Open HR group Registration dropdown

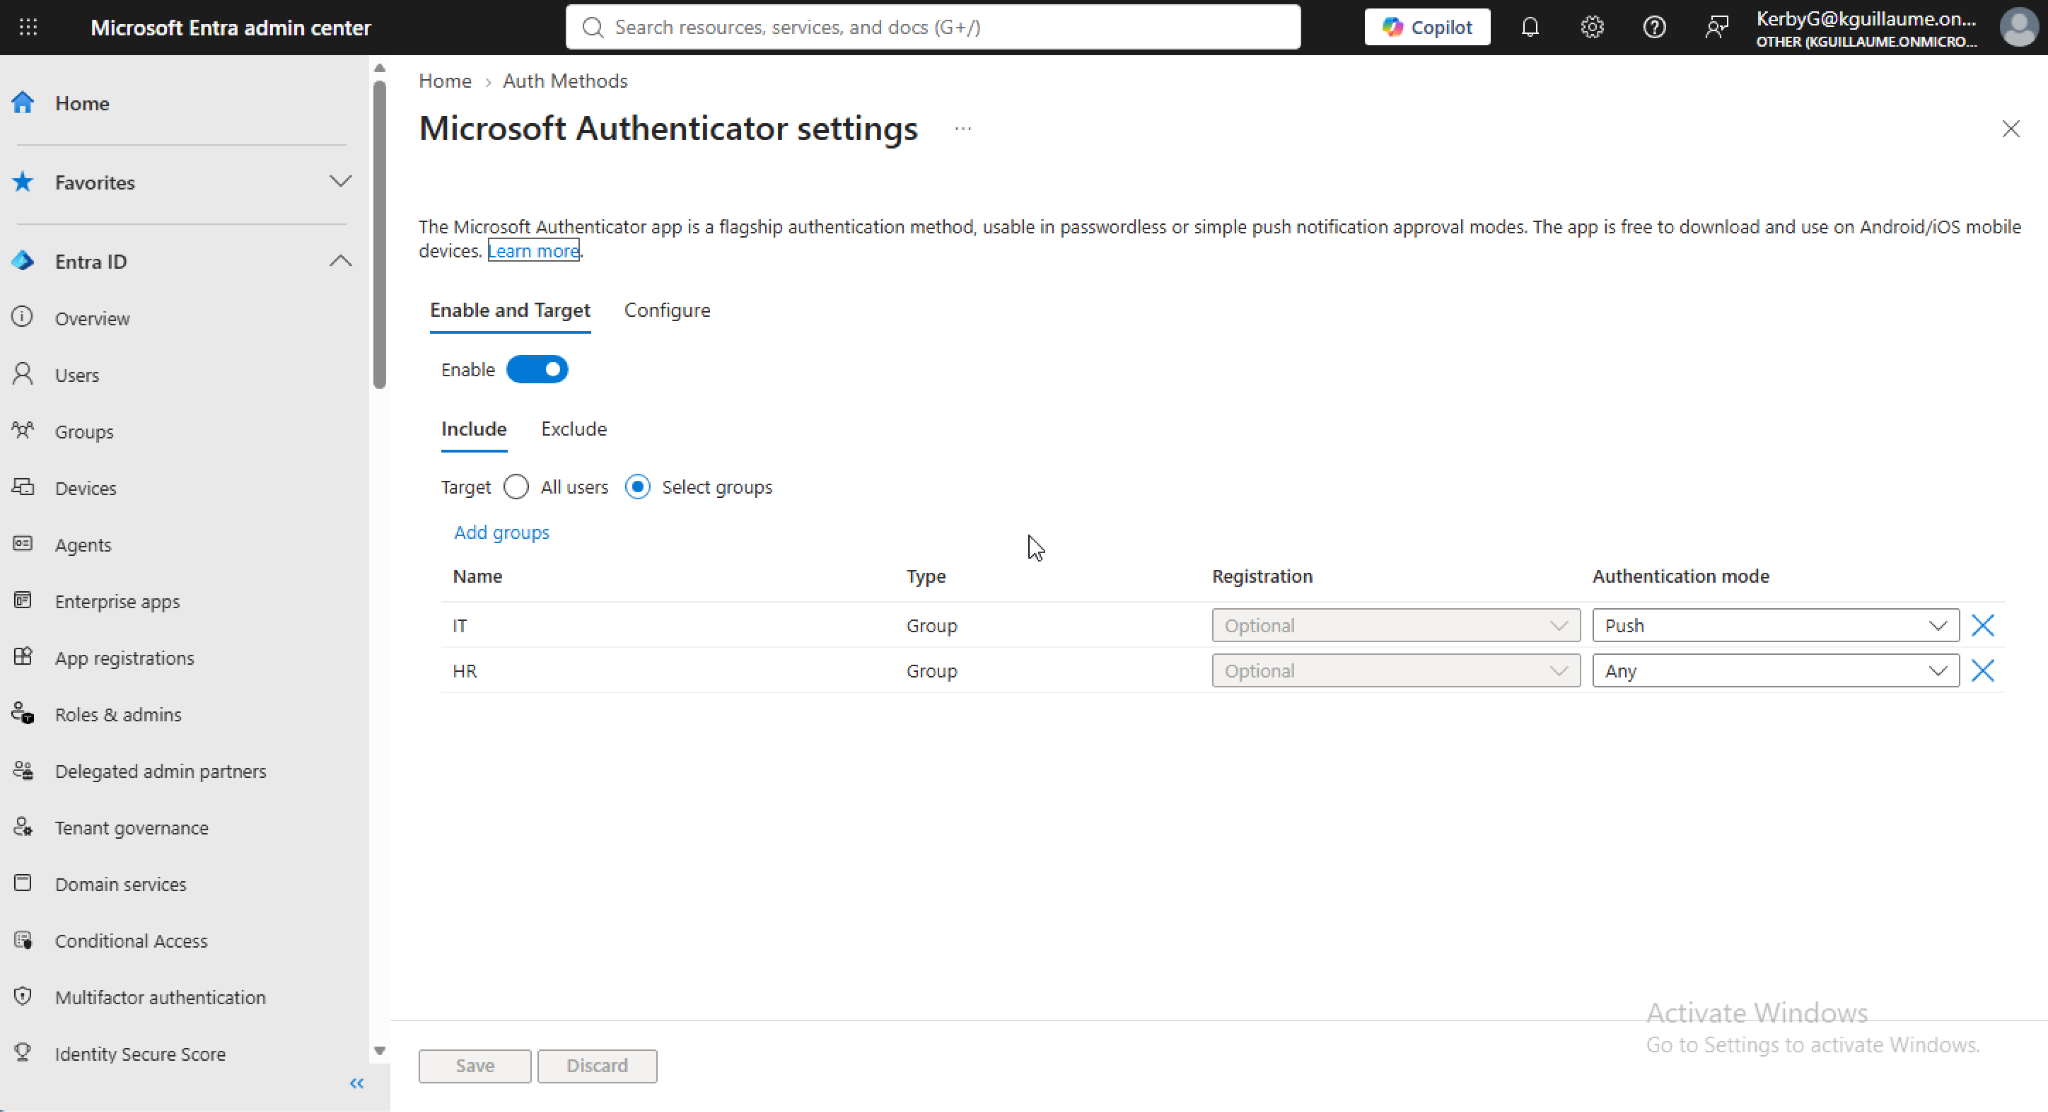pos(1395,670)
